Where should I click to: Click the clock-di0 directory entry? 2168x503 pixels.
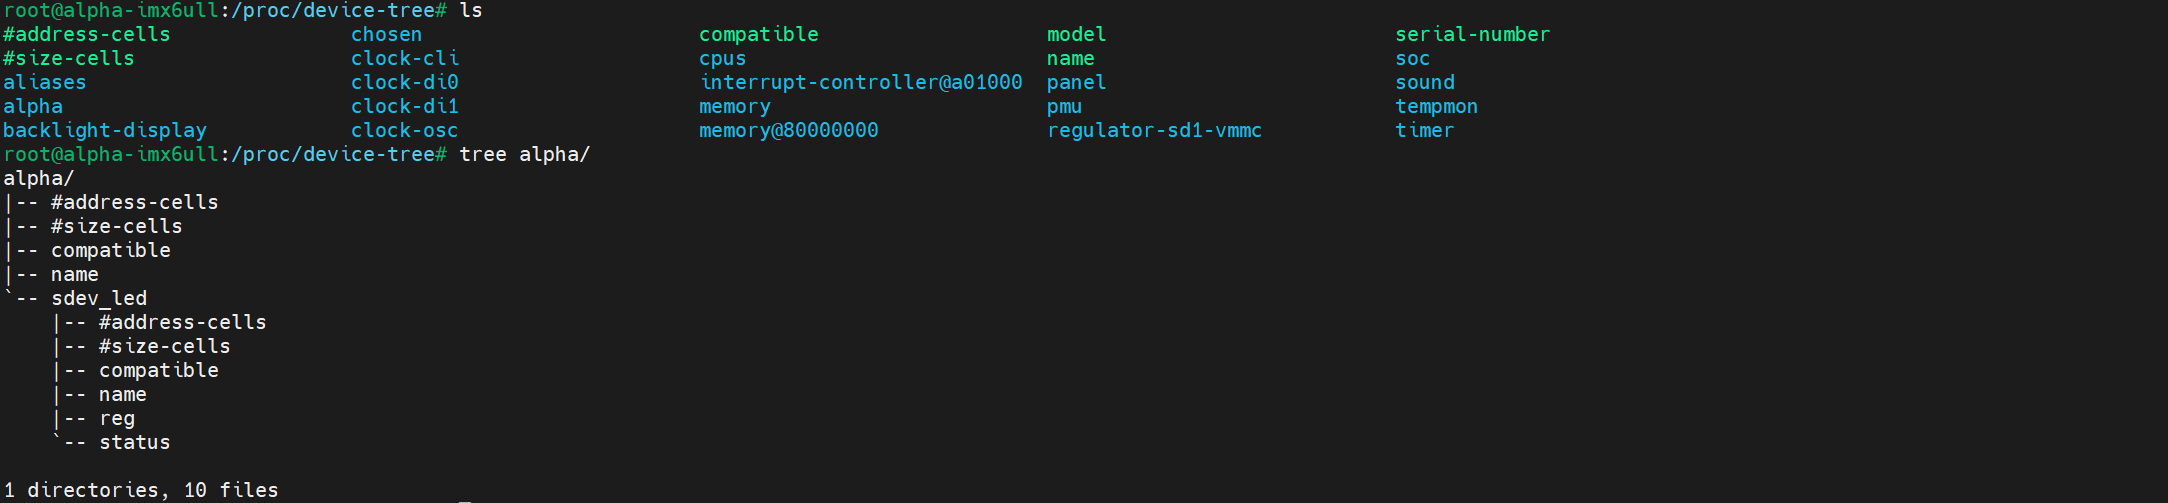tap(404, 82)
